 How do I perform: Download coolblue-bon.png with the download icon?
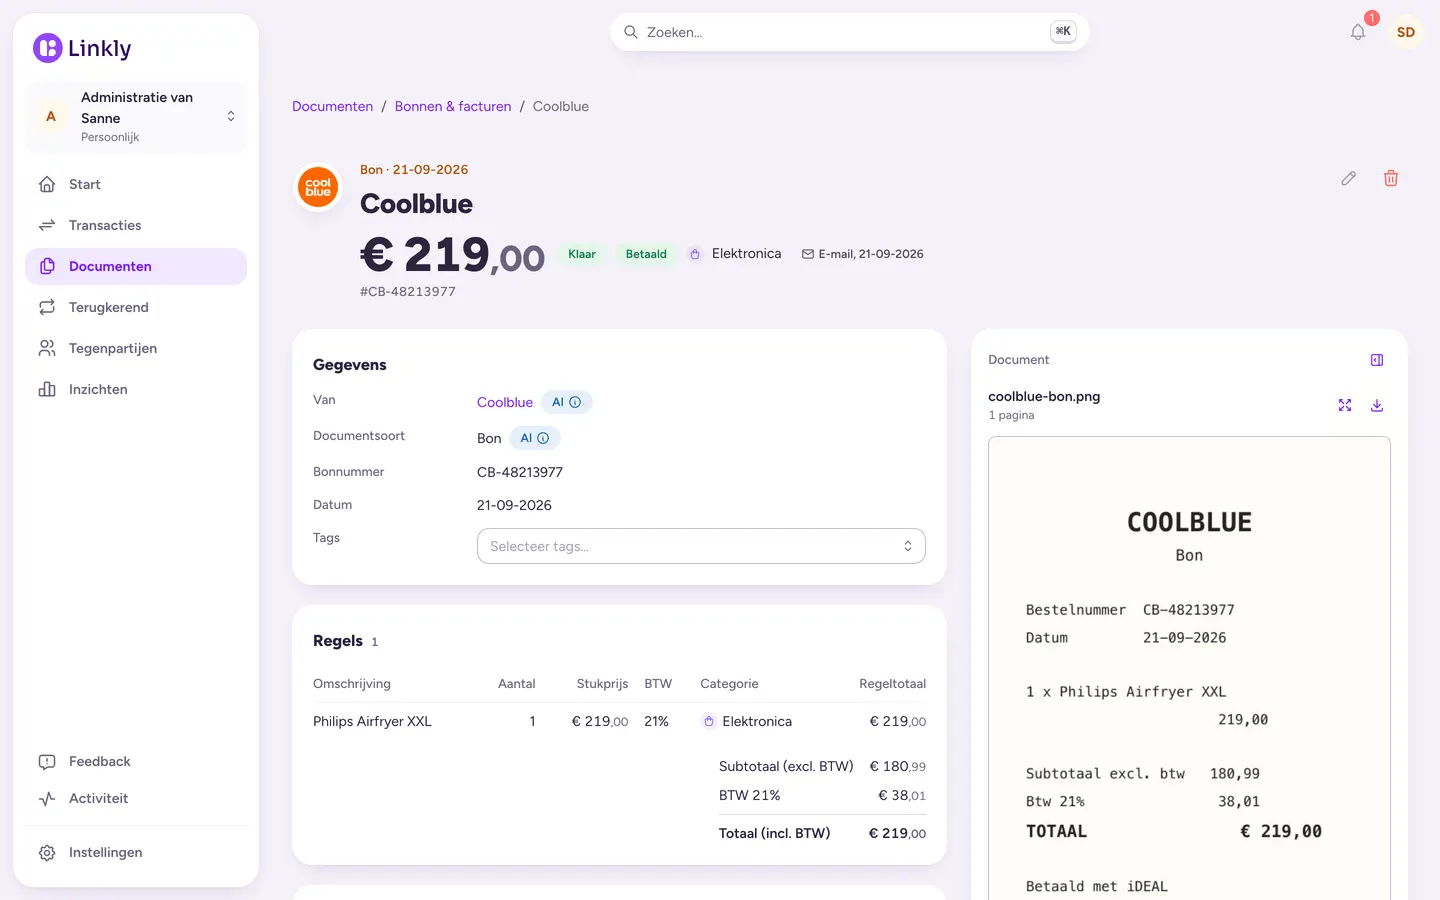pyautogui.click(x=1376, y=405)
